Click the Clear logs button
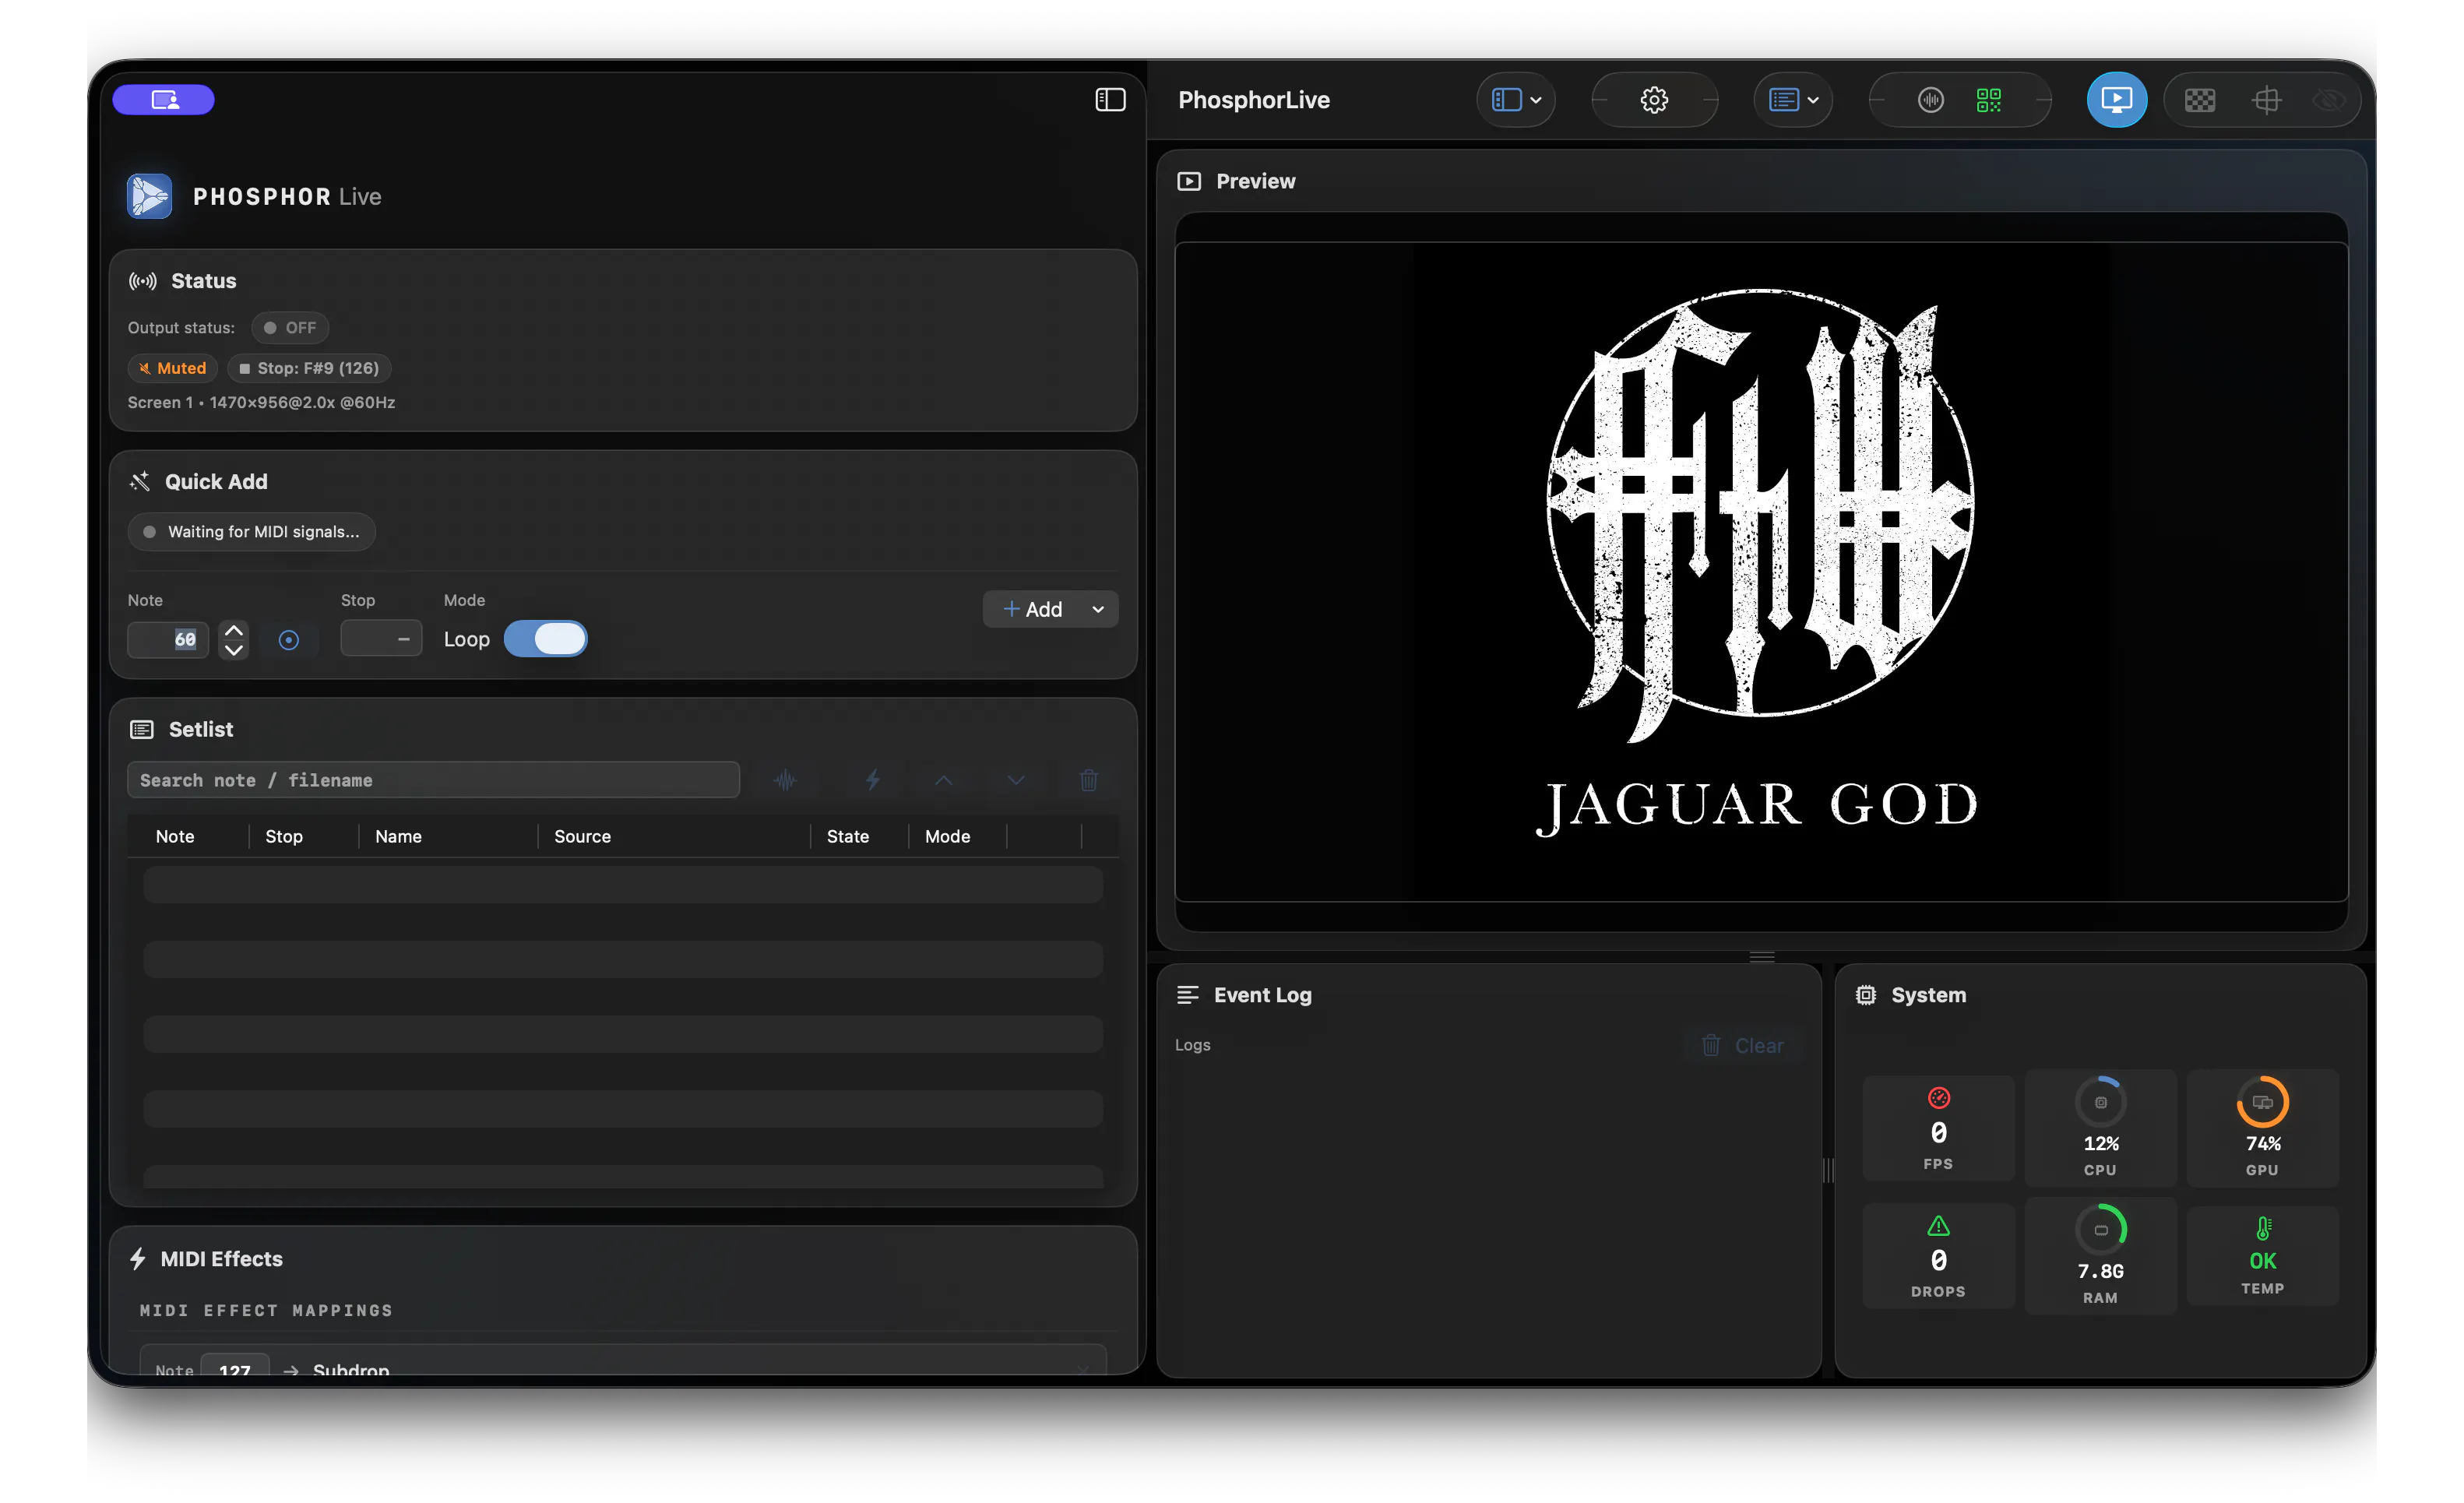Image resolution: width=2464 pixels, height=1503 pixels. (x=1742, y=1046)
